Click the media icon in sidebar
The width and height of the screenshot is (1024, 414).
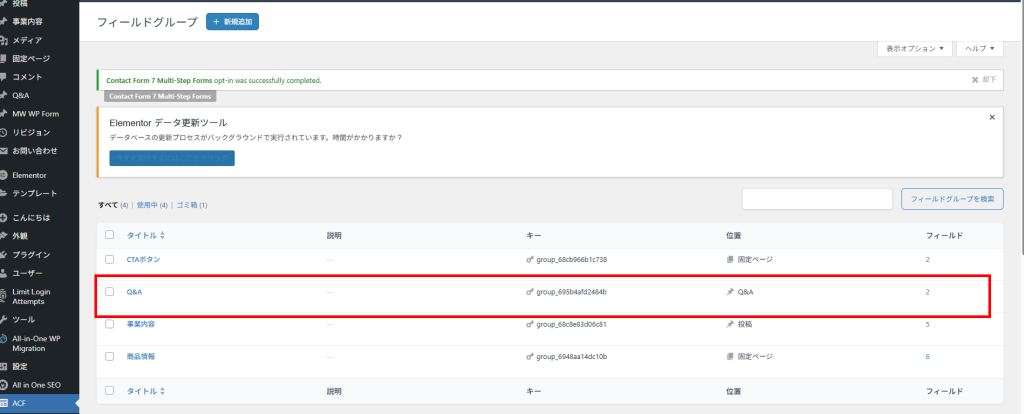click(5, 40)
